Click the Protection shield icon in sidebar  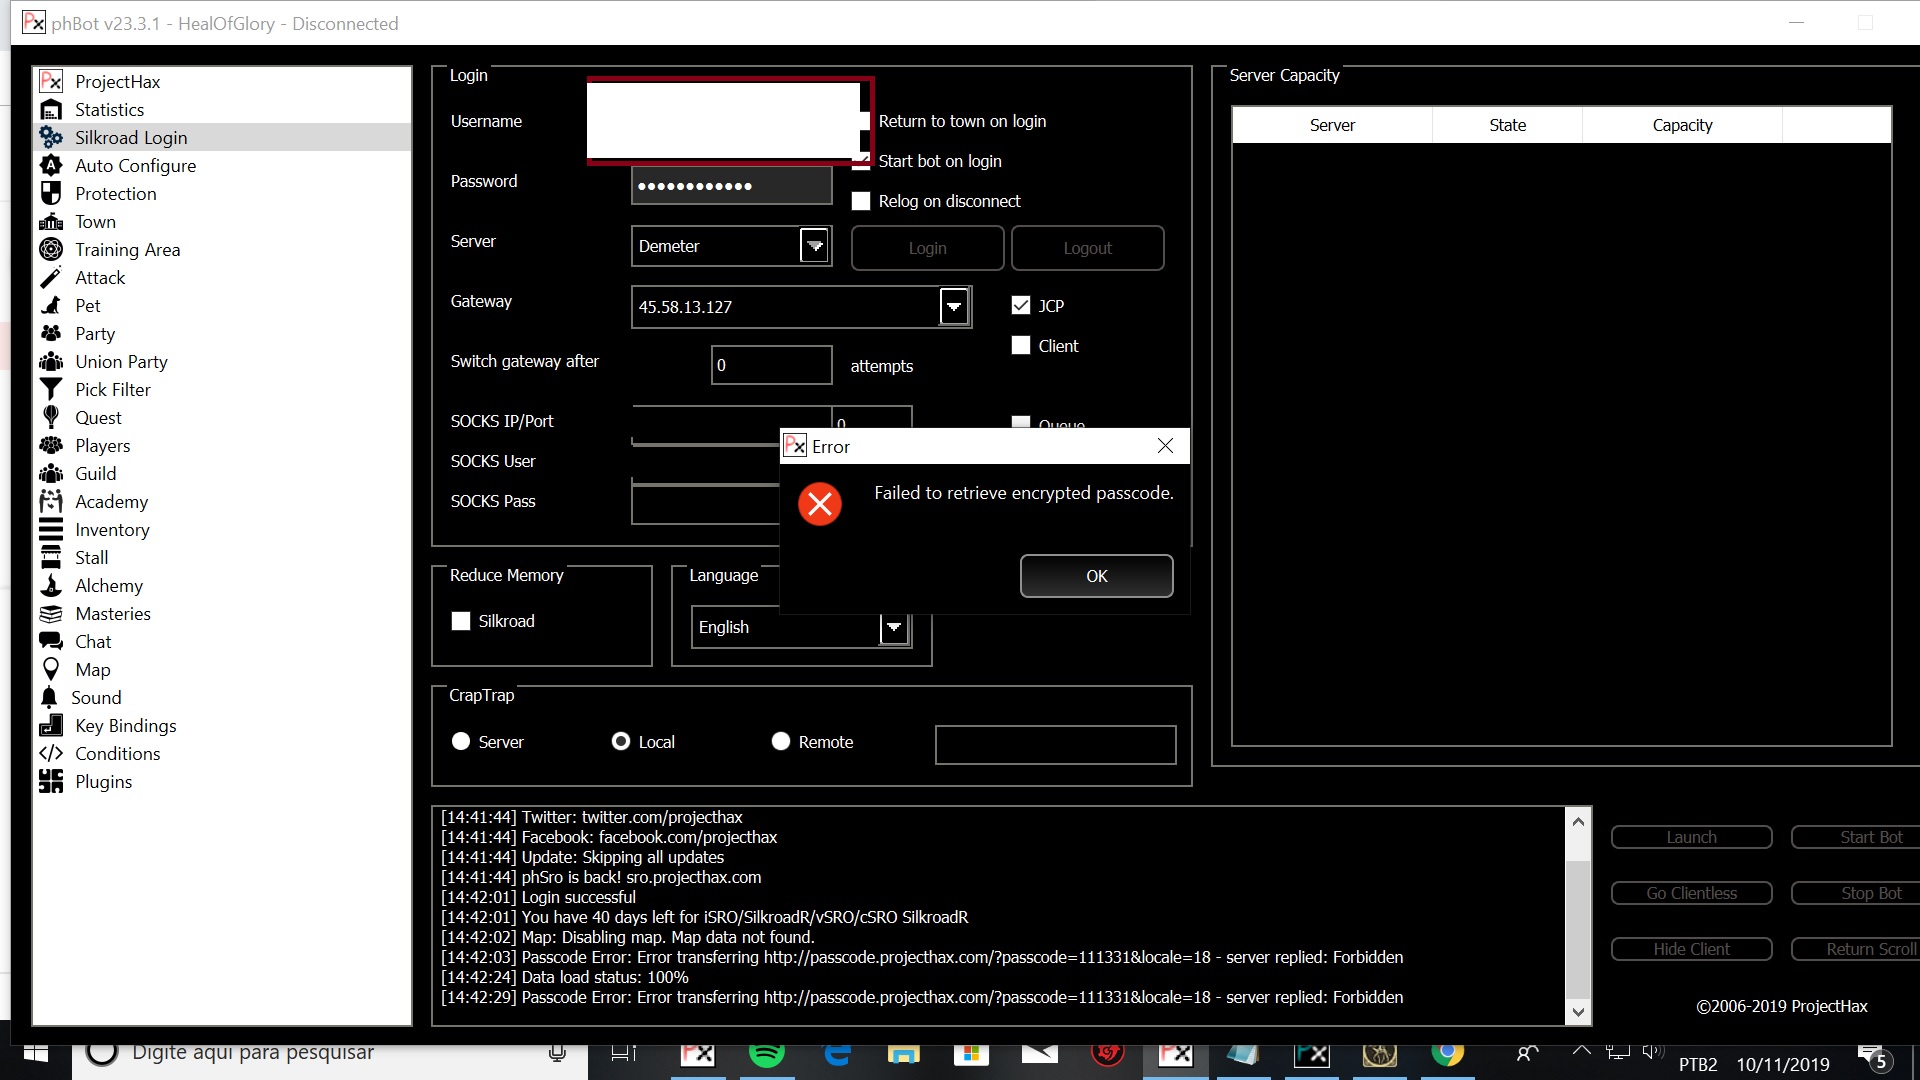(51, 193)
